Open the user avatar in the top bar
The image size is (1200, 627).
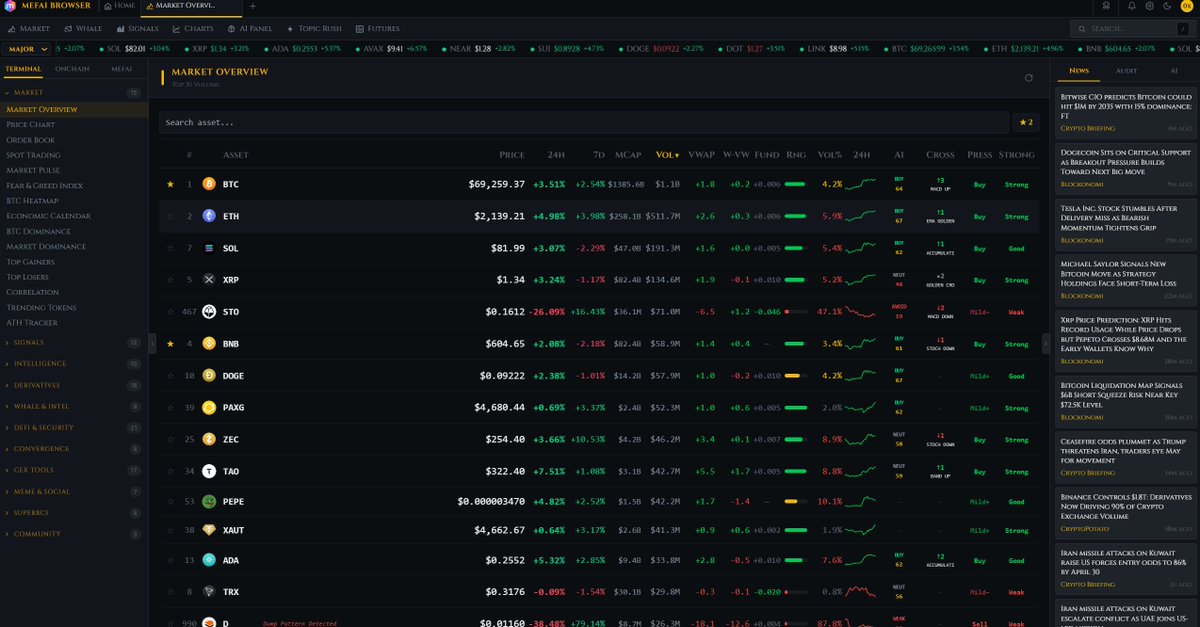point(1186,6)
